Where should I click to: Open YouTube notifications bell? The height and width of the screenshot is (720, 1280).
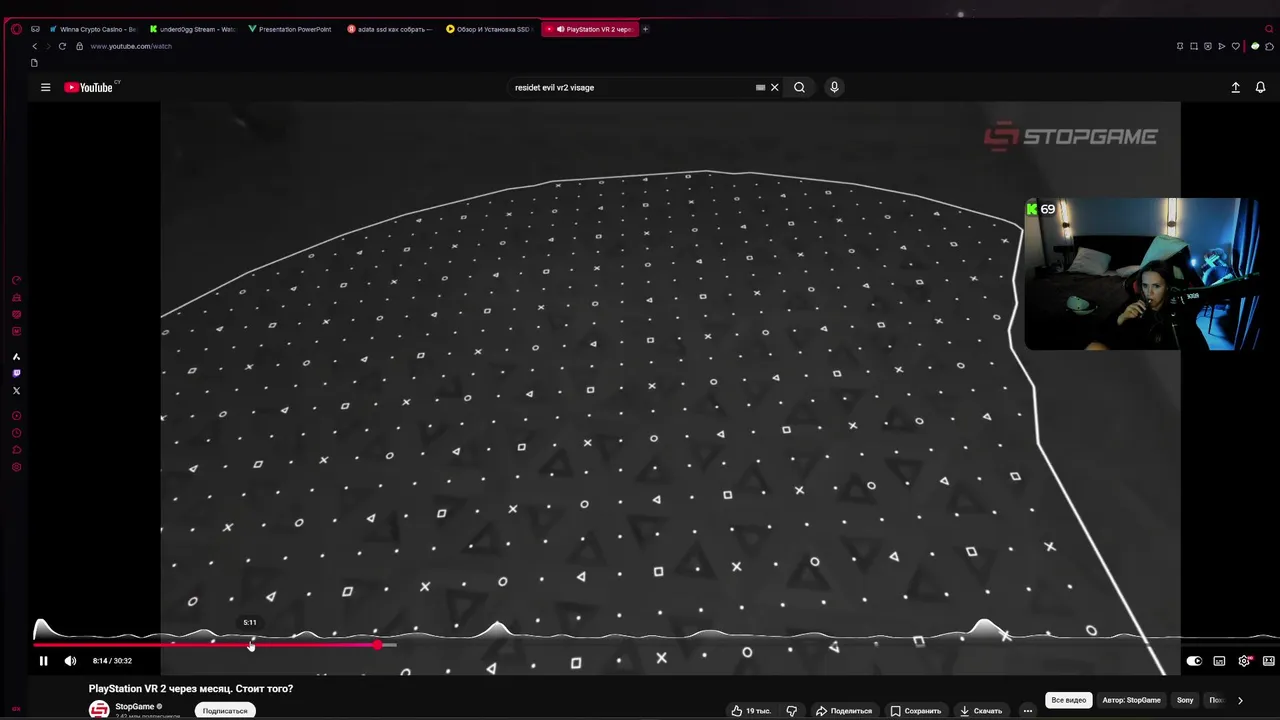click(1260, 87)
